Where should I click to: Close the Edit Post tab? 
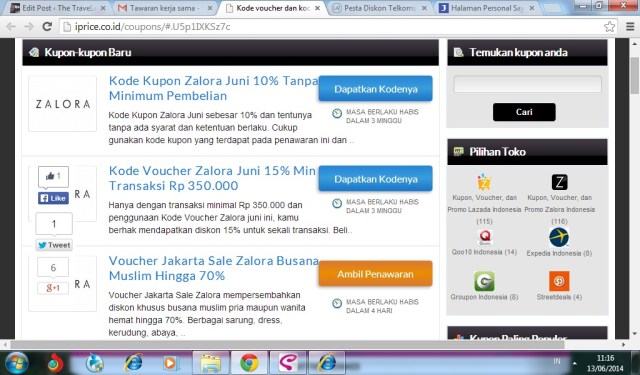pyautogui.click(x=103, y=8)
